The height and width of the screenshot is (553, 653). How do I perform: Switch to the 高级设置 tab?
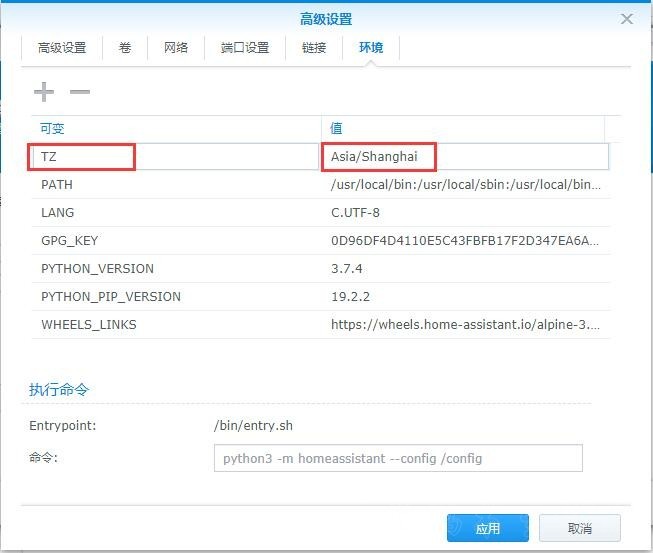[x=62, y=48]
